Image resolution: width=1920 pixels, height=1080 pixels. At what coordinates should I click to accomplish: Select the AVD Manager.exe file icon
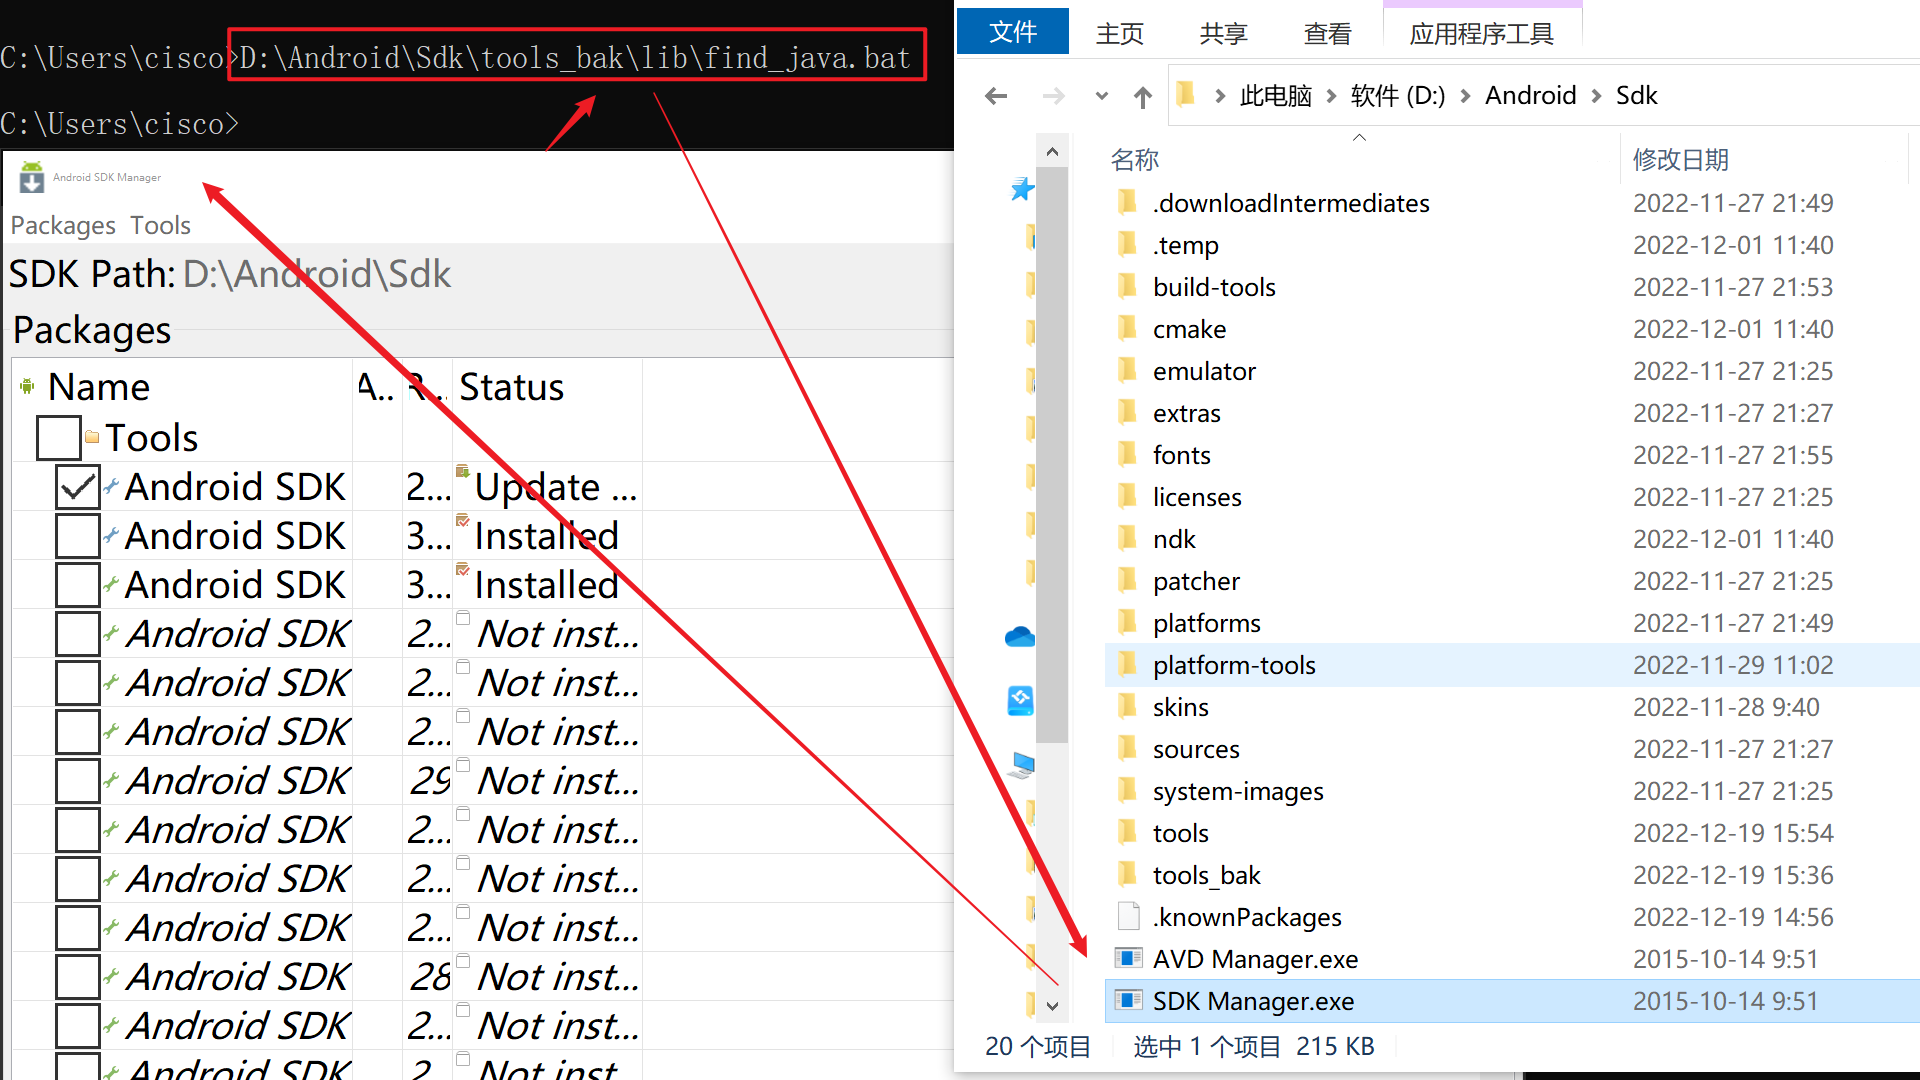point(1129,959)
